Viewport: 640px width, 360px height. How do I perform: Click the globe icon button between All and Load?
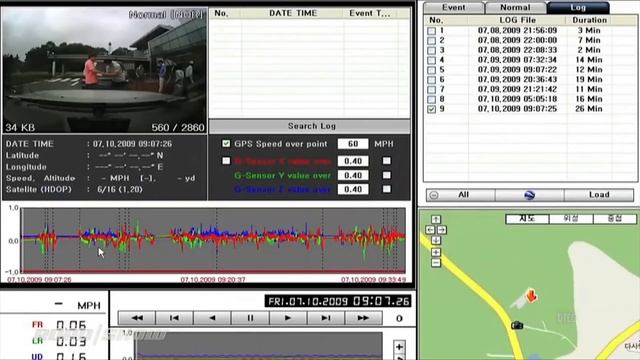pos(529,195)
